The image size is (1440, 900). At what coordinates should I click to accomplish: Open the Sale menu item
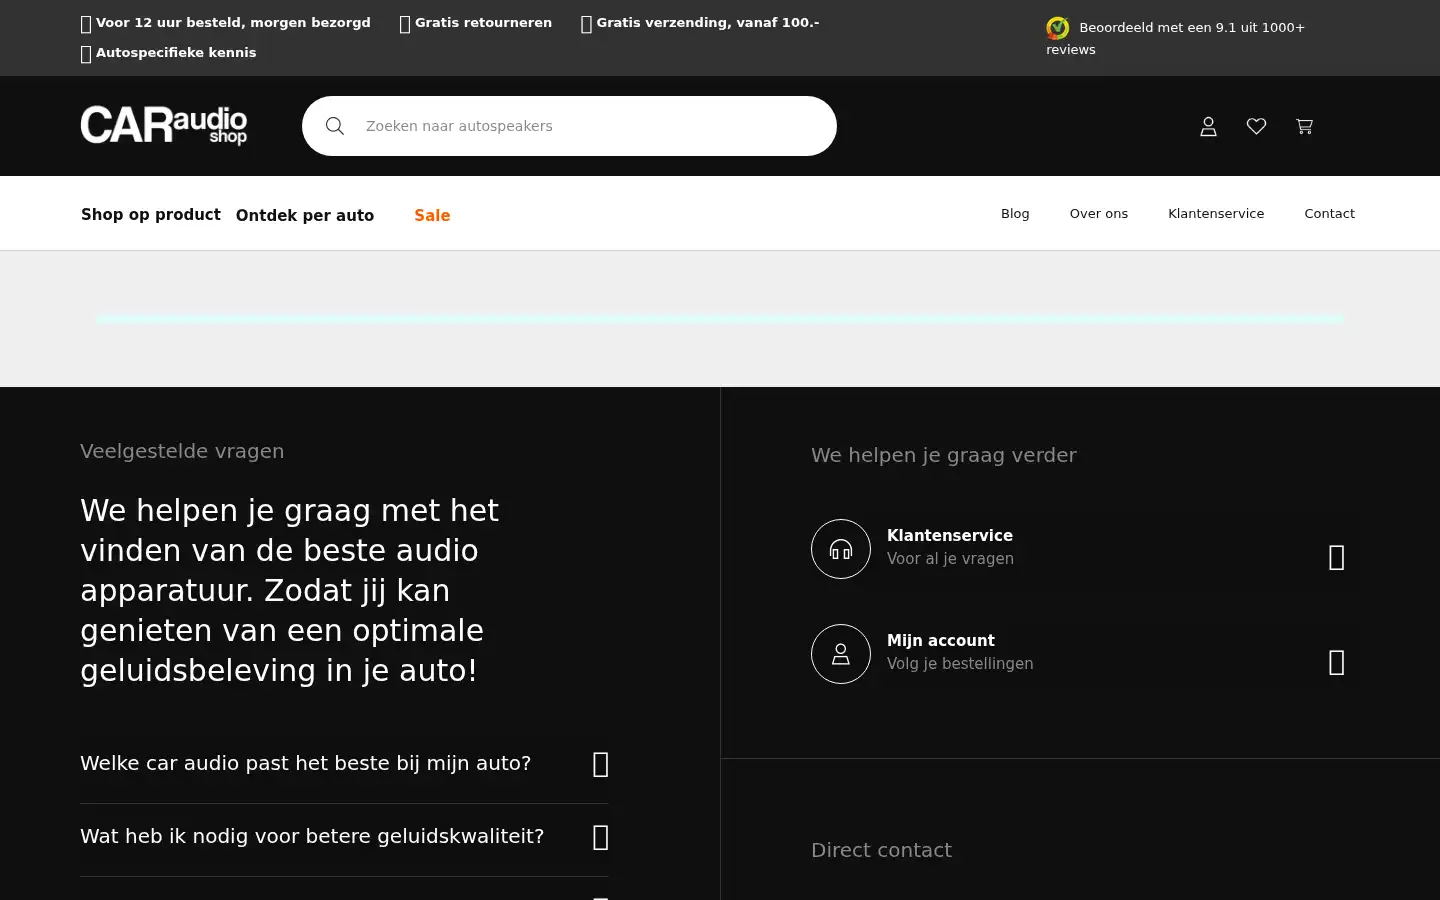point(432,215)
